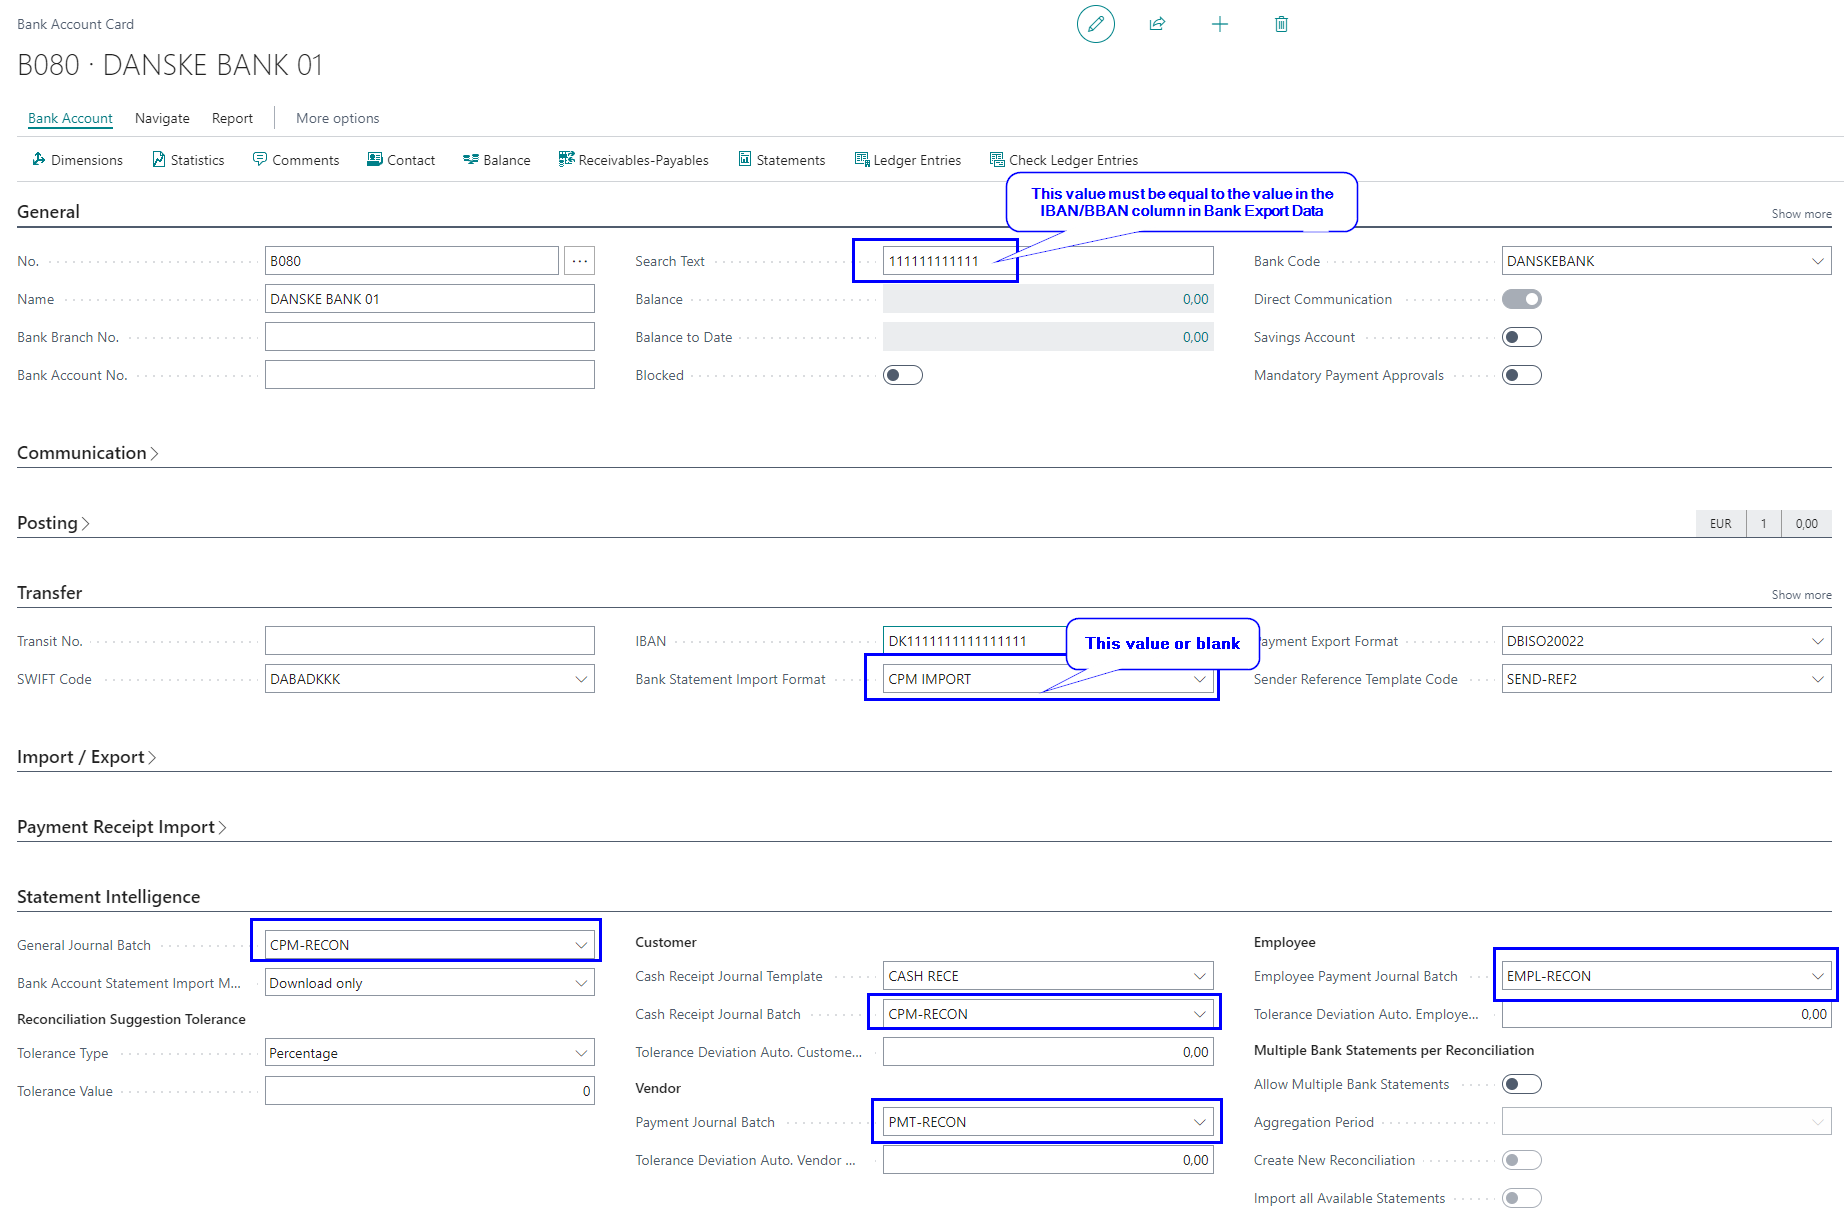Open the SWIFT Code dropdown
The height and width of the screenshot is (1215, 1844).
point(581,679)
